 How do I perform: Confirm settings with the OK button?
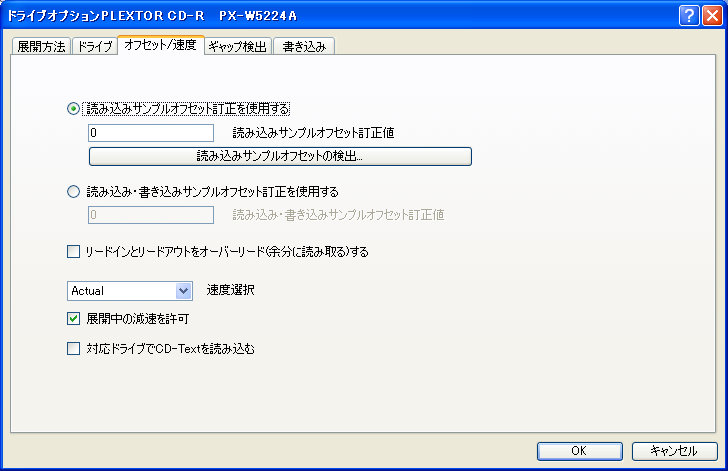pos(579,451)
